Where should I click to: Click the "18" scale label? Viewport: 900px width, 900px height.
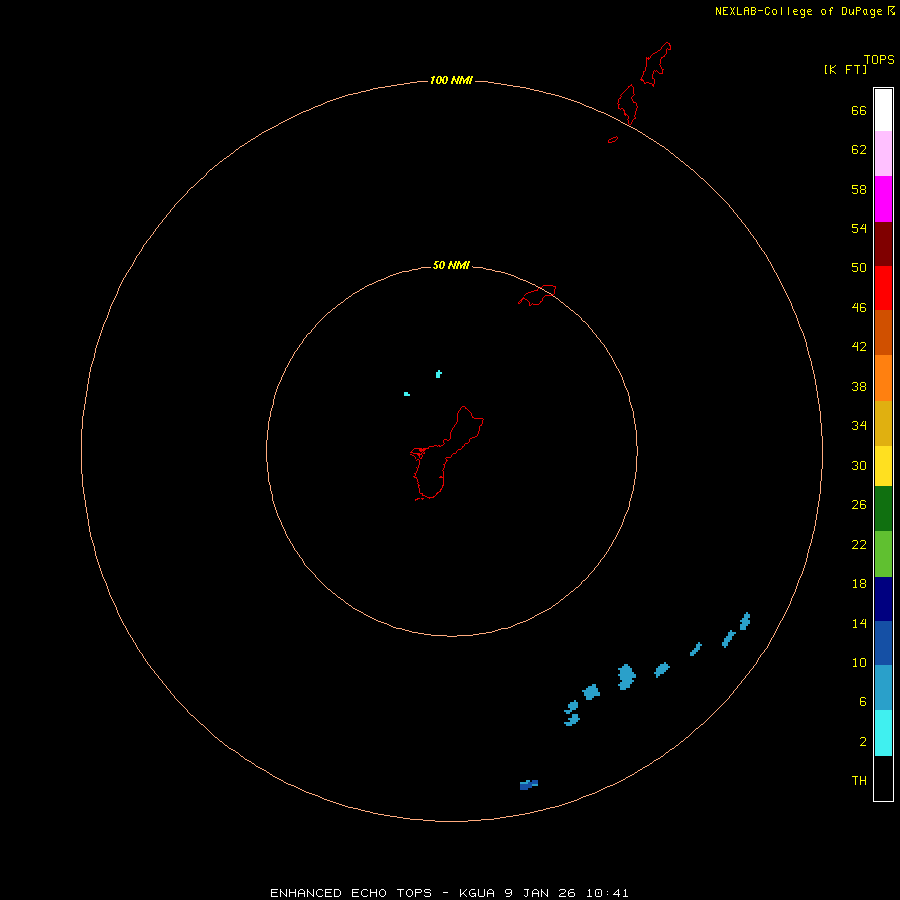point(859,584)
